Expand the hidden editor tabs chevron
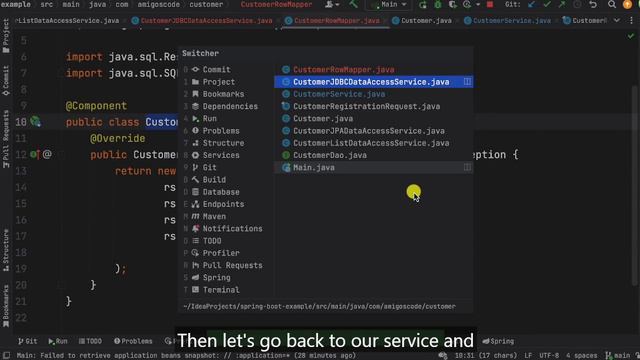 pos(617,20)
